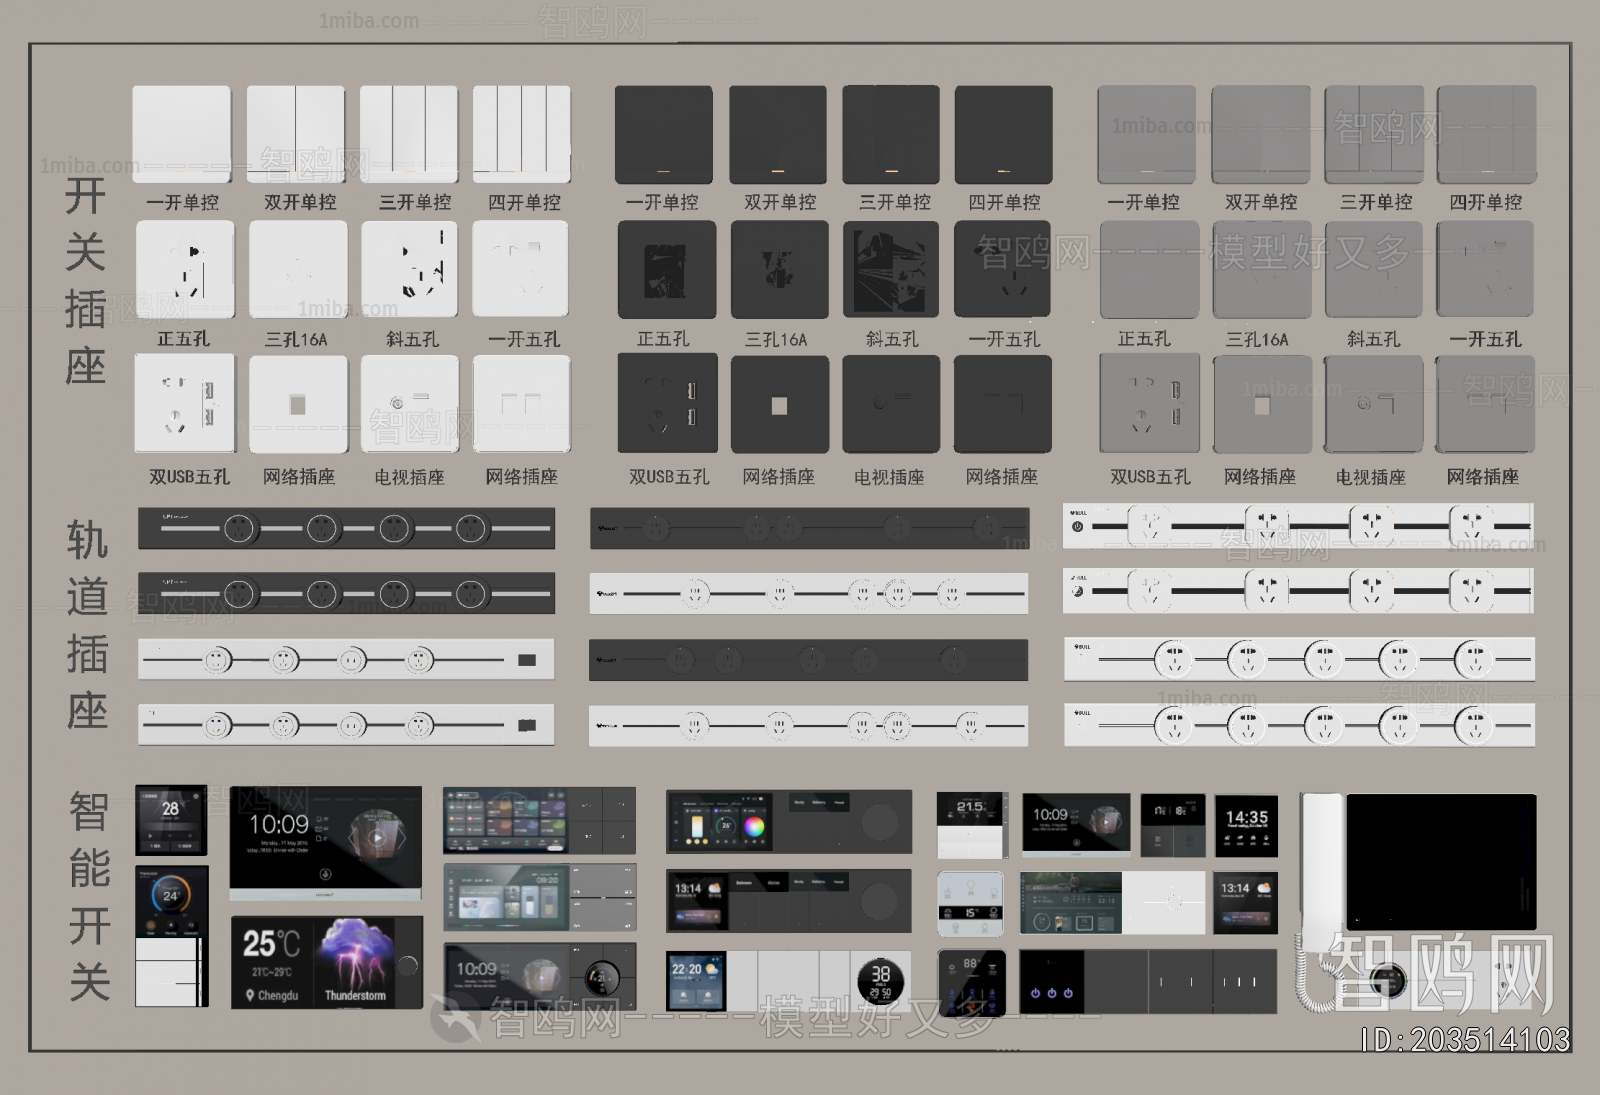Click the 轨道插座 section heading
This screenshot has height=1095, width=1600.
click(87, 625)
